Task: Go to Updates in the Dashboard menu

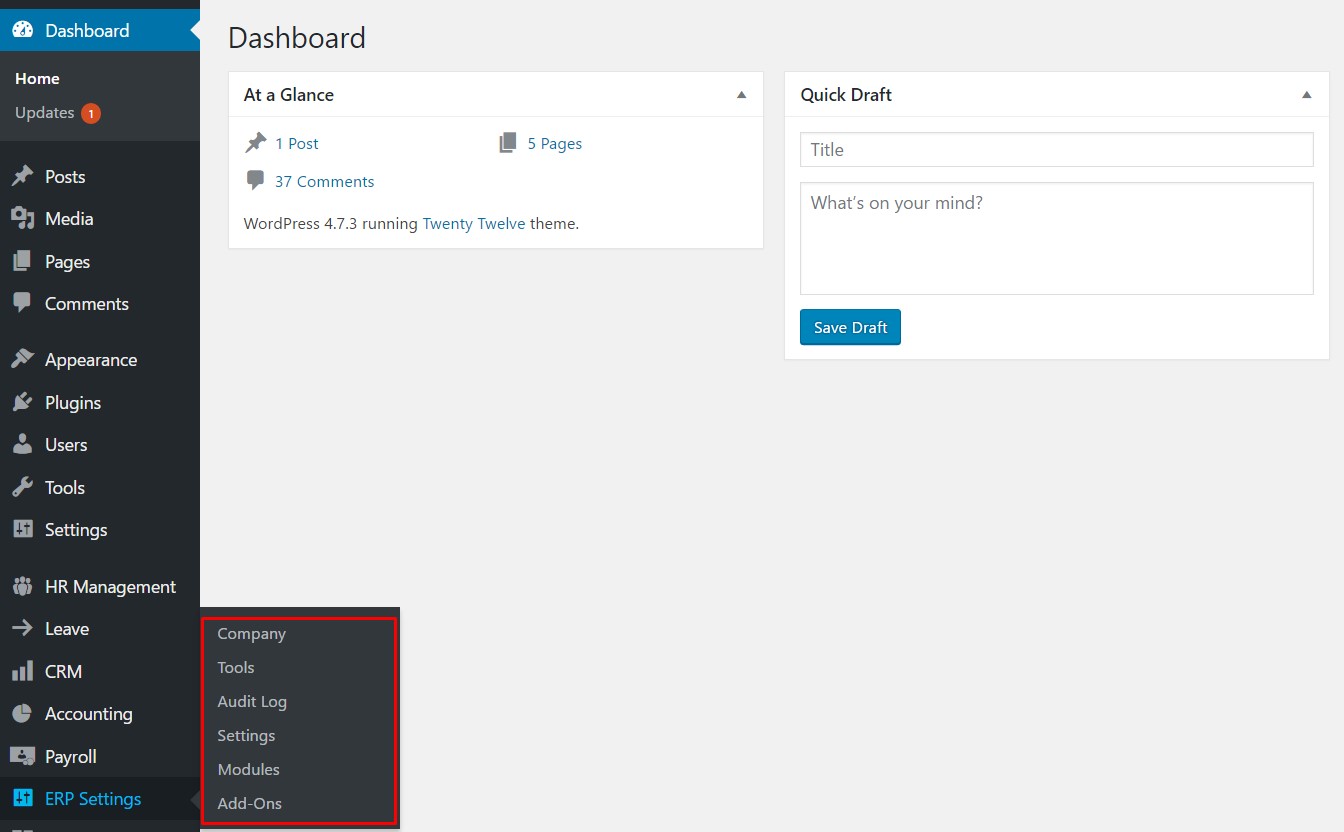Action: point(45,113)
